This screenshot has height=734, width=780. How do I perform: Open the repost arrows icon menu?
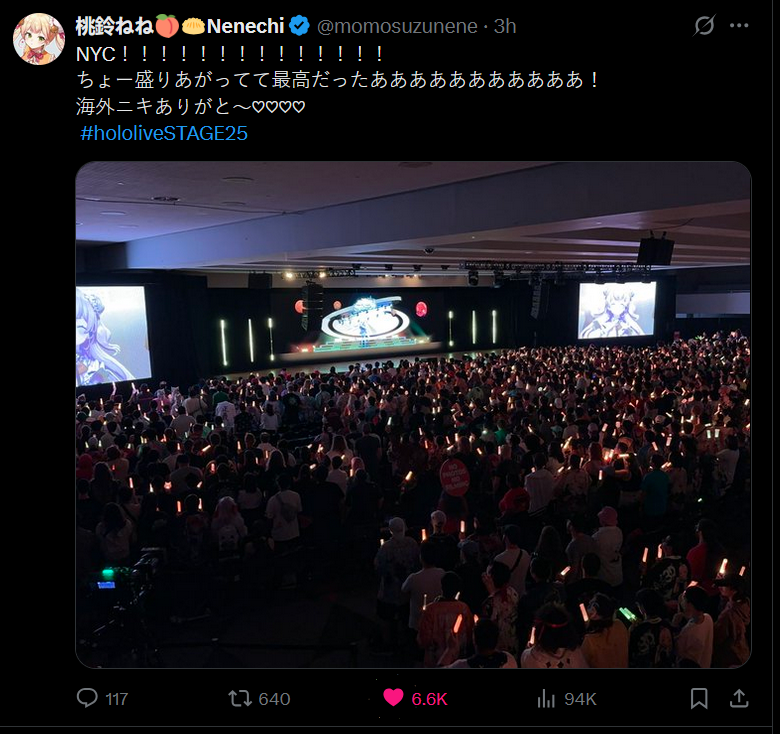(x=240, y=698)
